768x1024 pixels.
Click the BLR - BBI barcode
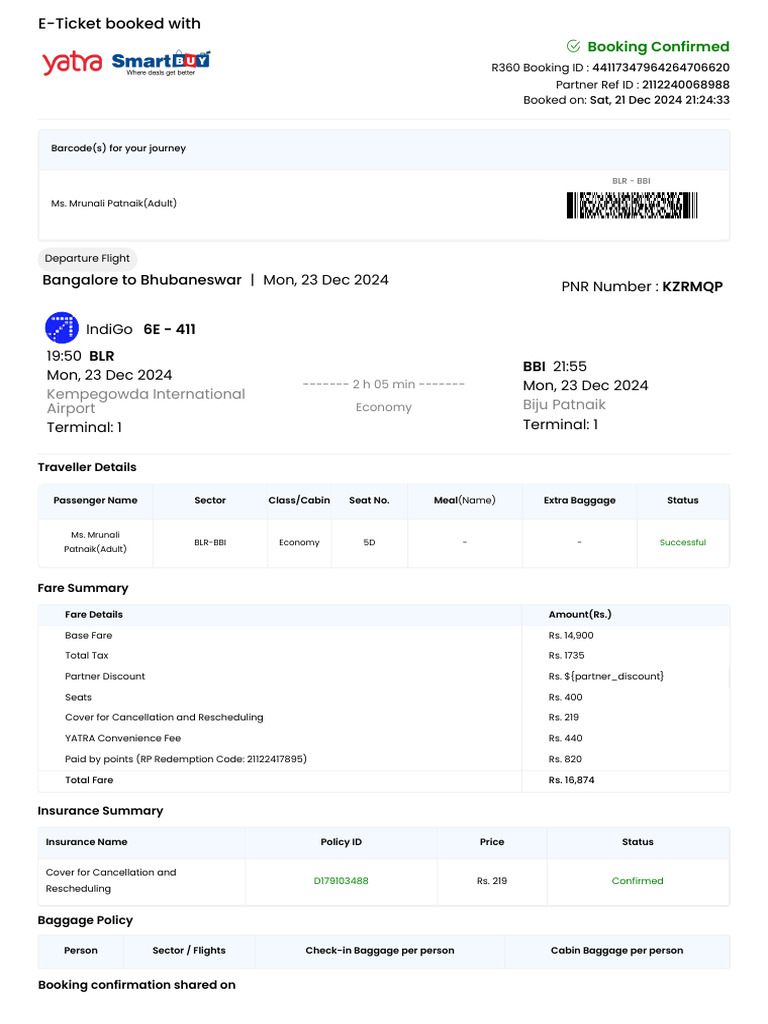pos(632,206)
